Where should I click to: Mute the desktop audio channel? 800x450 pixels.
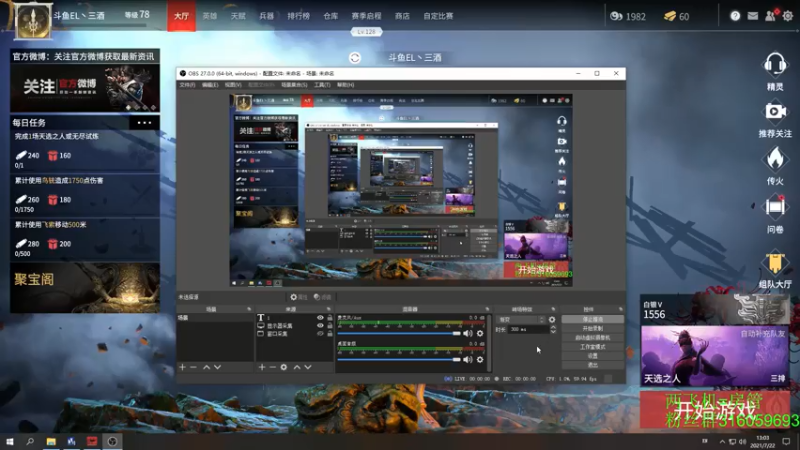pos(467,360)
